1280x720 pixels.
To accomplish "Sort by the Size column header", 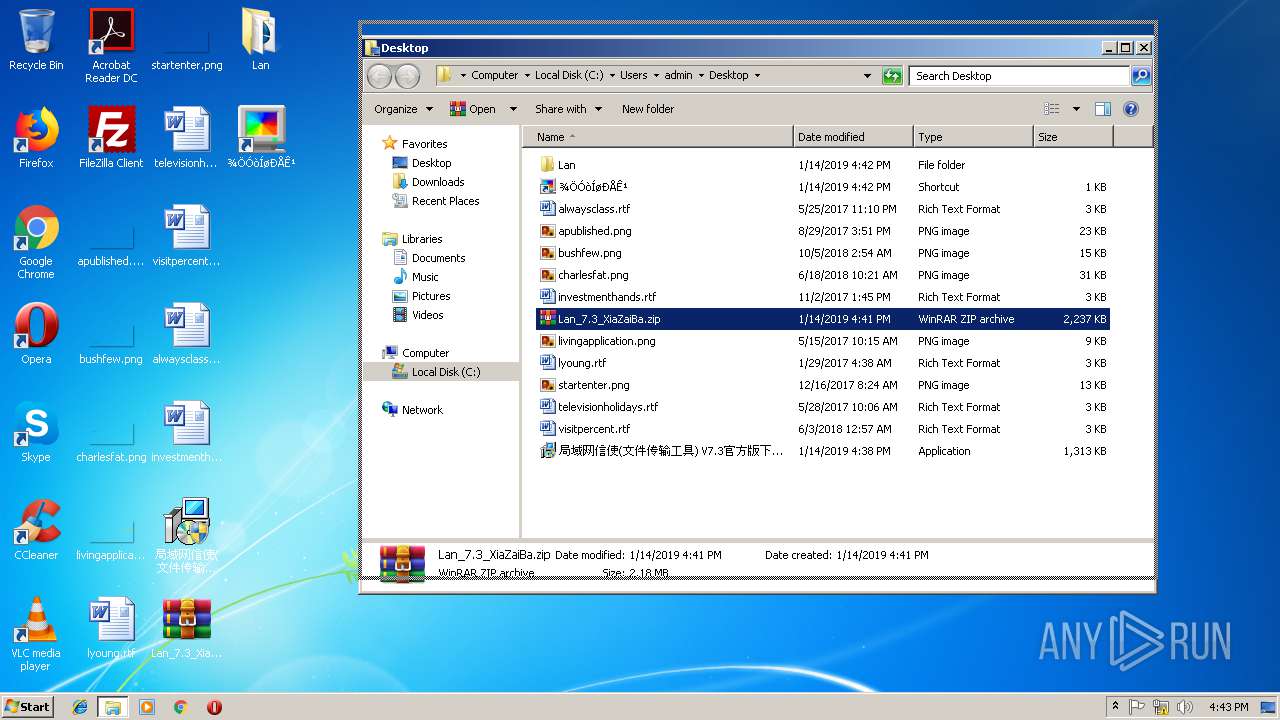I will (x=1073, y=137).
